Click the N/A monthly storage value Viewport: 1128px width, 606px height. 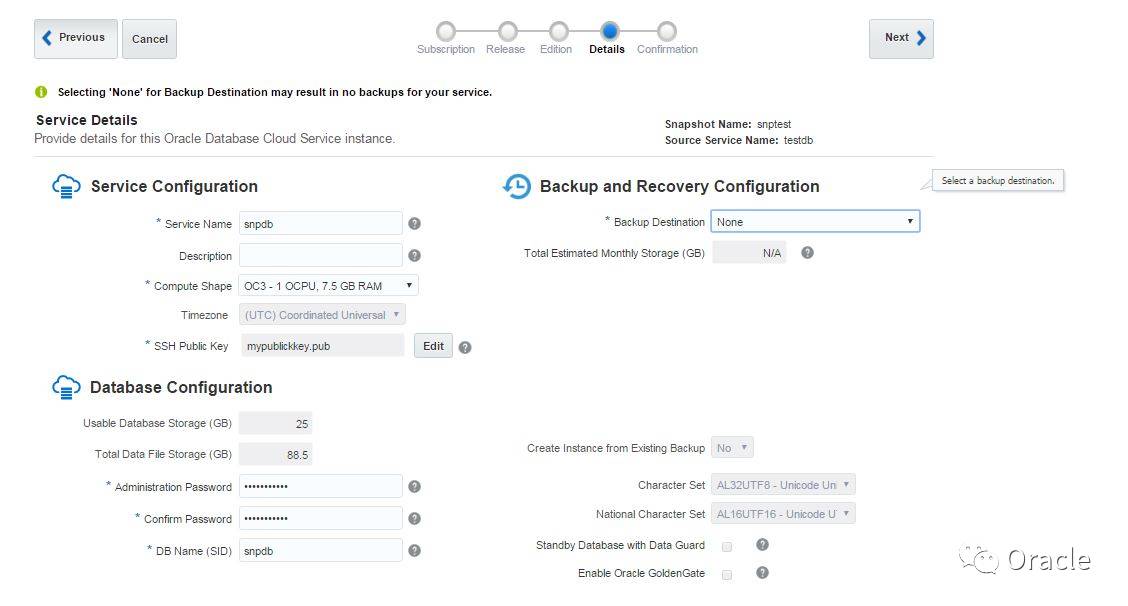(750, 253)
